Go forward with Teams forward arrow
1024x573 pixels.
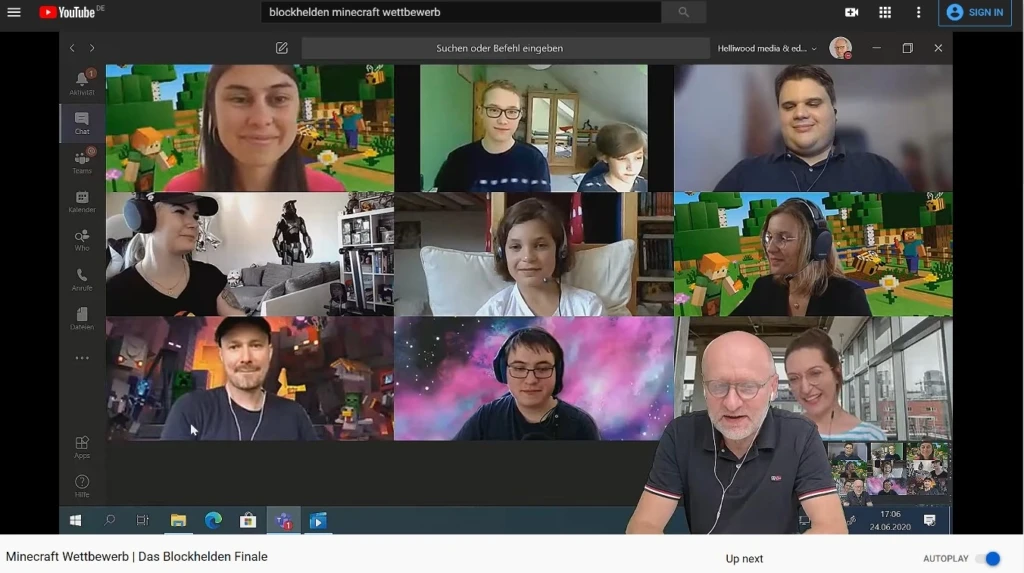pyautogui.click(x=92, y=48)
